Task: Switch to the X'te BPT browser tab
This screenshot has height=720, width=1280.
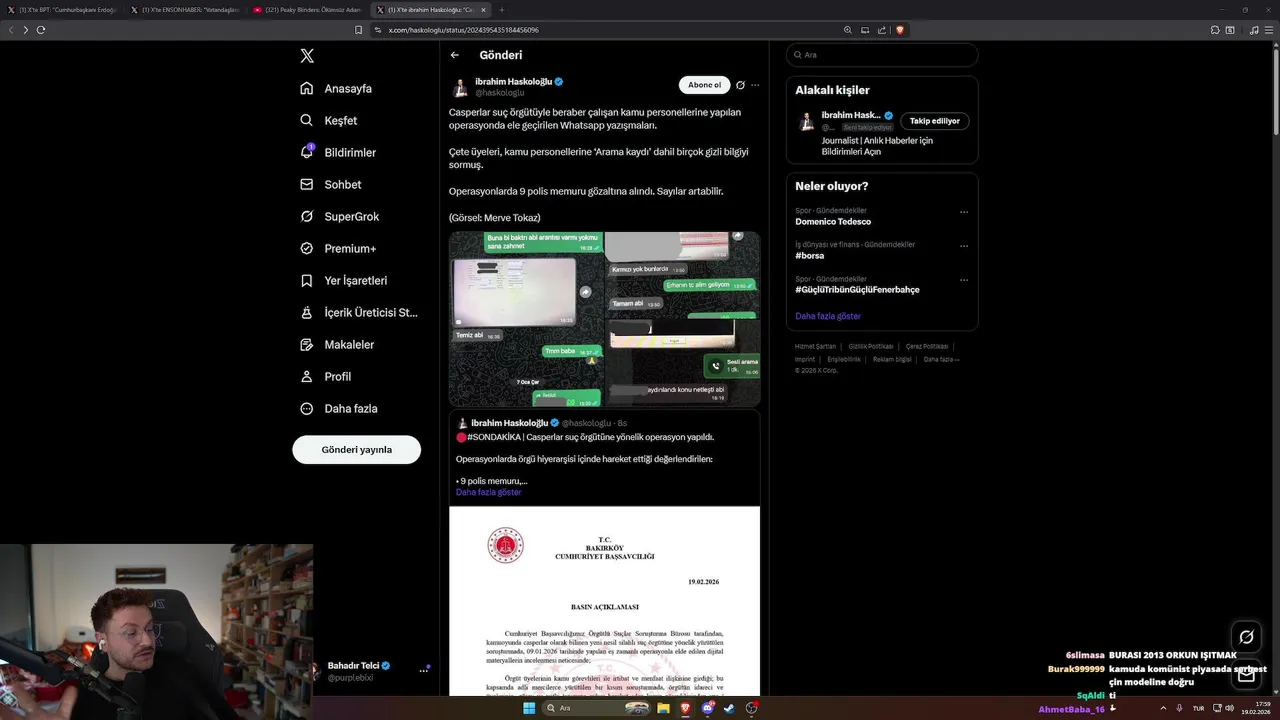Action: coord(62,10)
